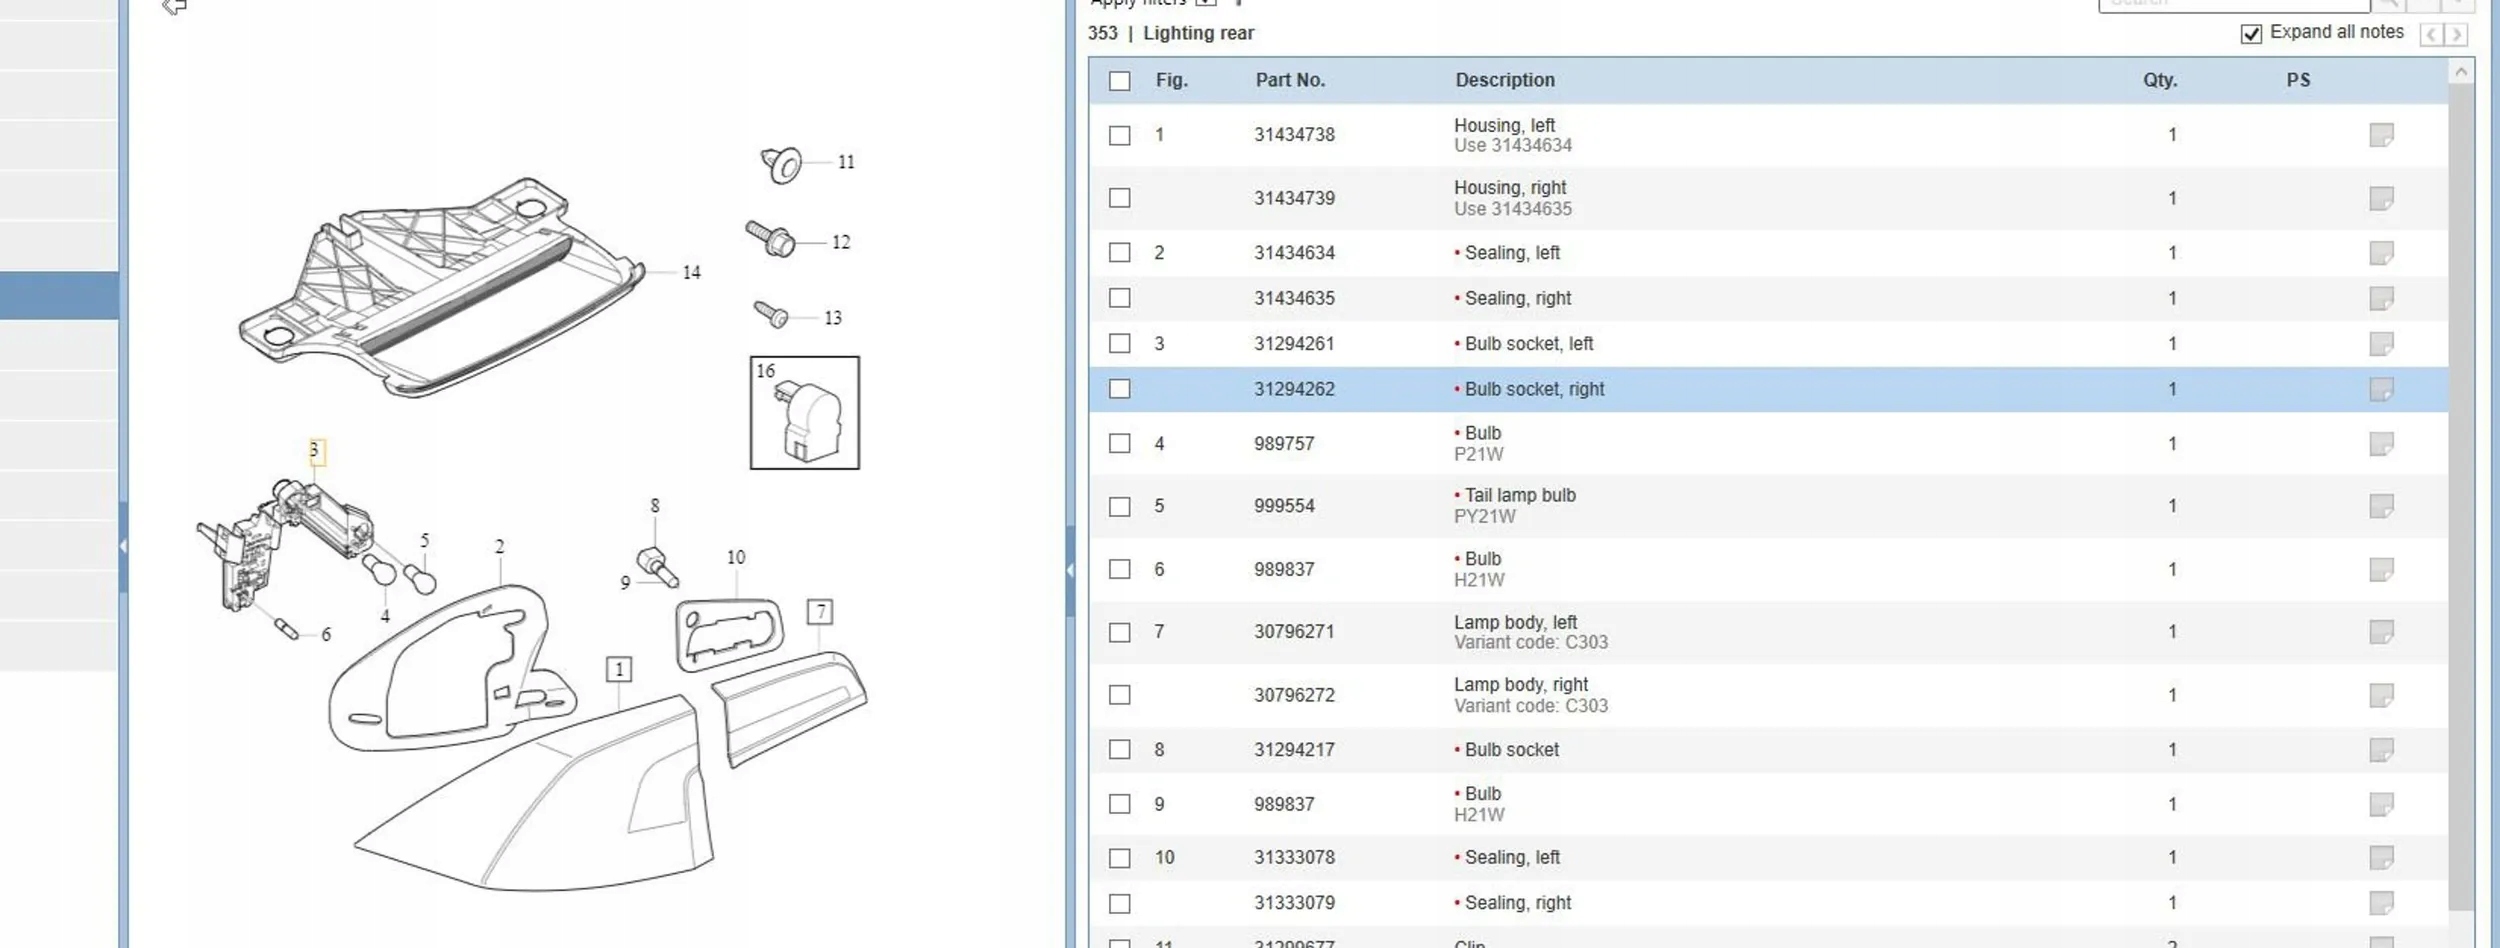Click the "PY21W" bulb type note
The image size is (2500, 948).
pos(1485,517)
